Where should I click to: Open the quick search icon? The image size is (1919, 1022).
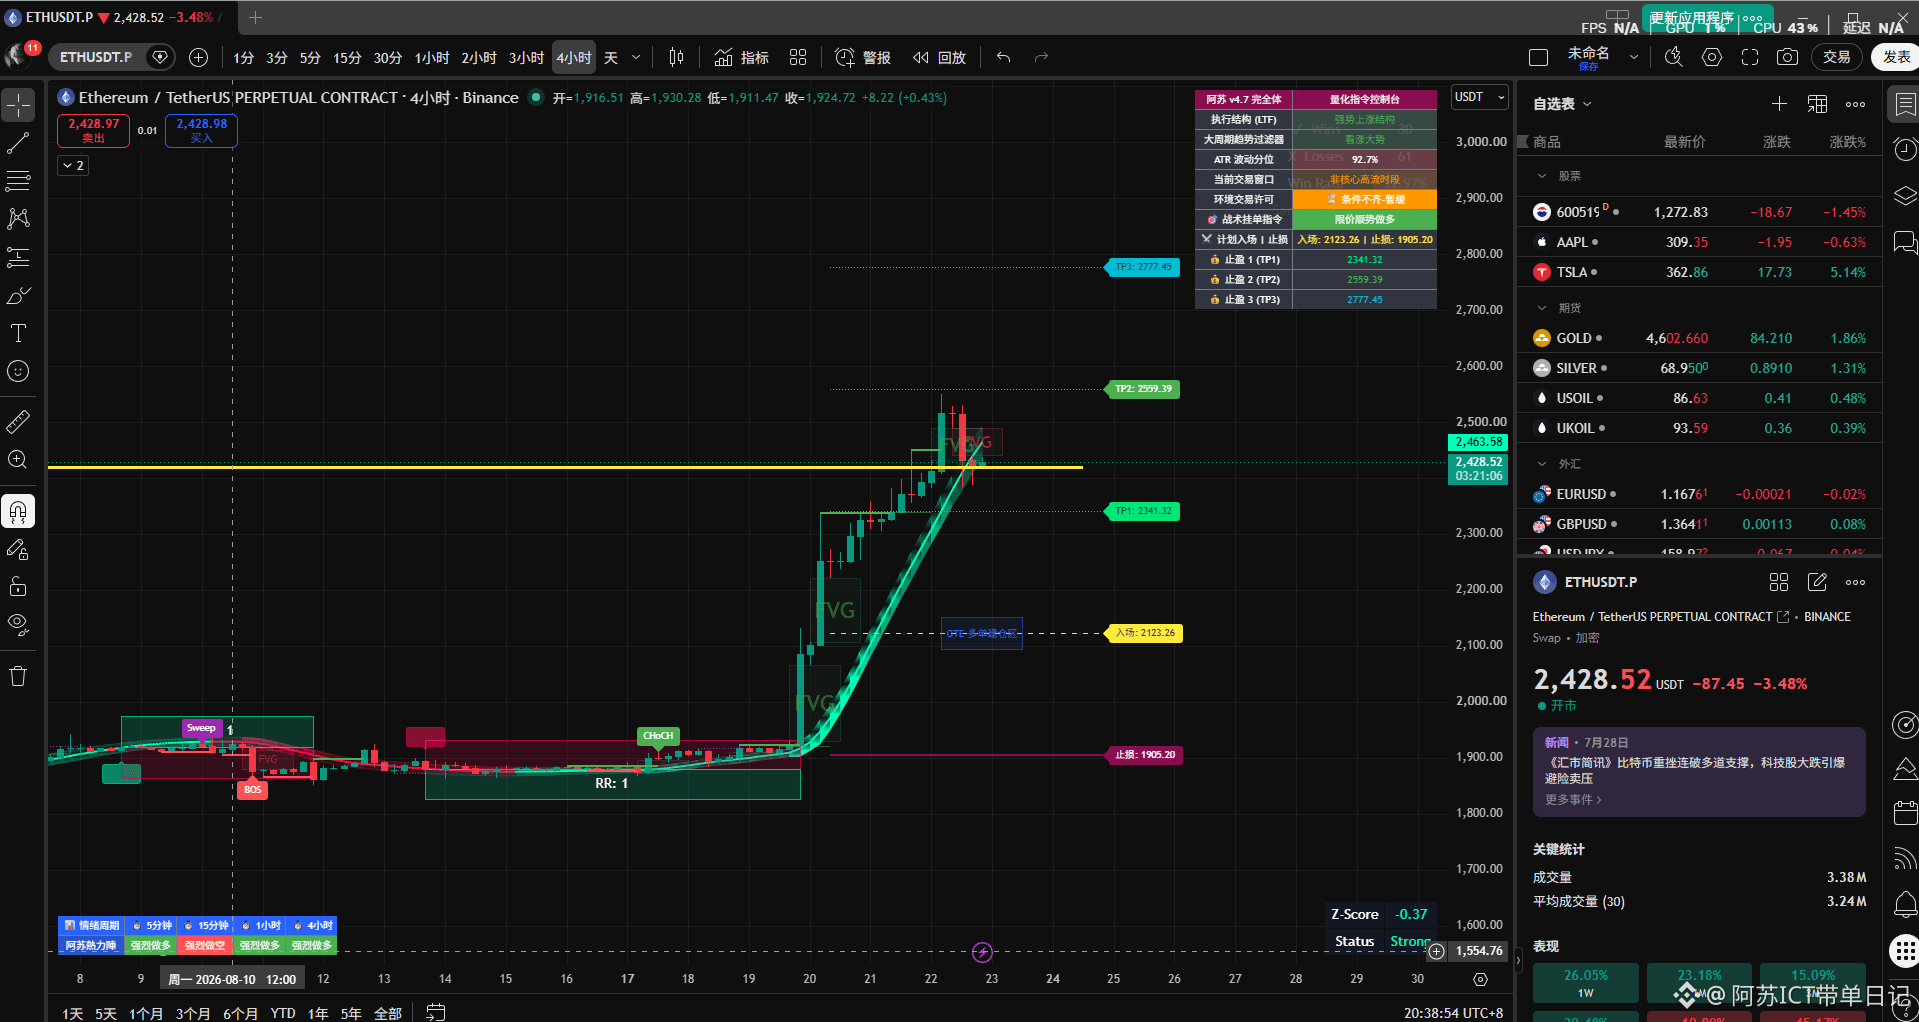tap(1673, 57)
